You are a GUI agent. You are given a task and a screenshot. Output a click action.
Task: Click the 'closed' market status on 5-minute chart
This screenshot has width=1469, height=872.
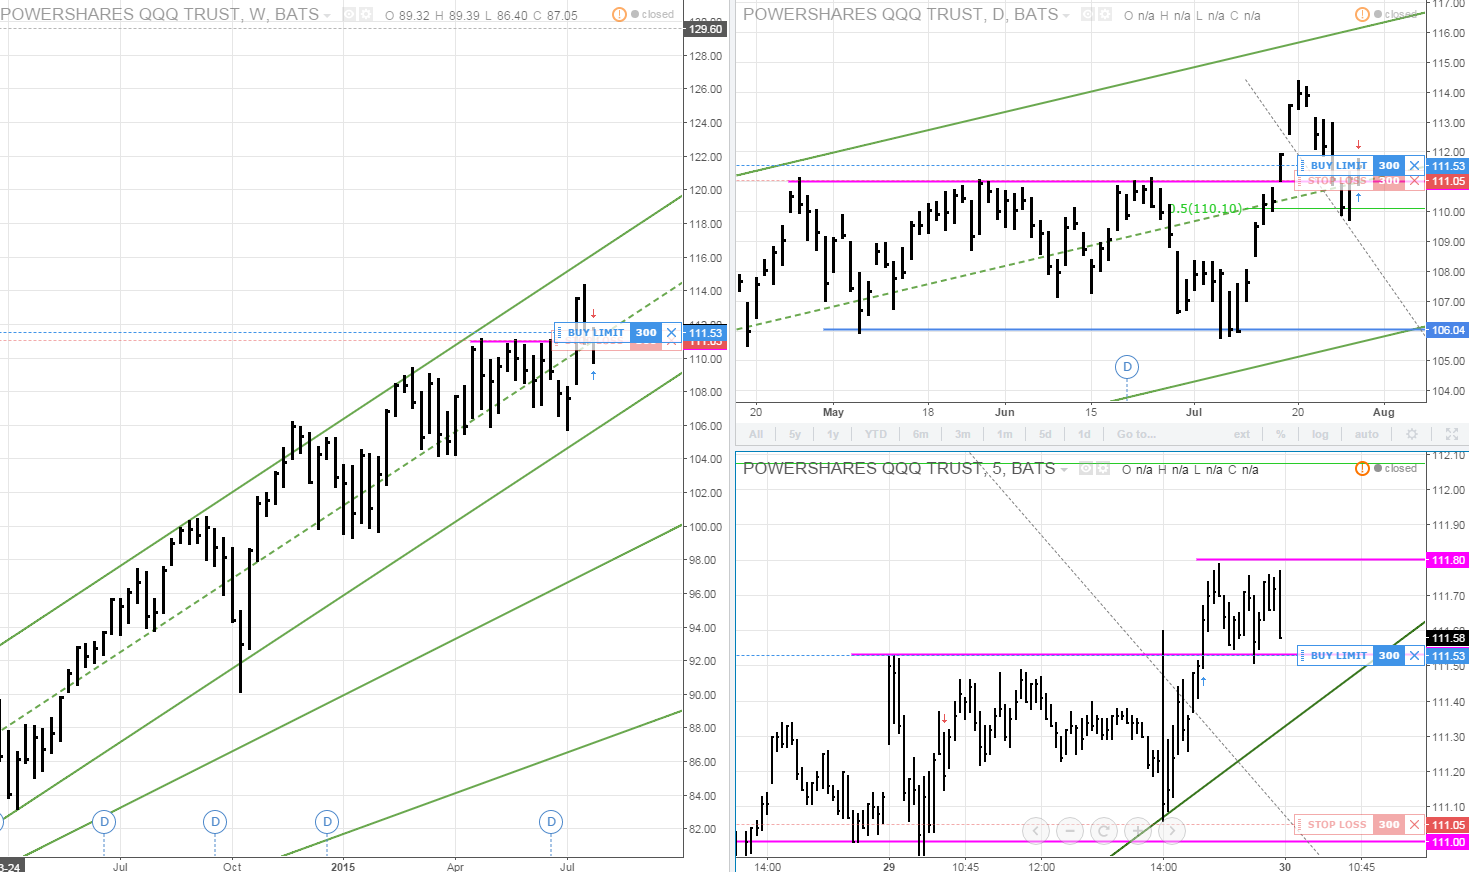tap(1396, 469)
